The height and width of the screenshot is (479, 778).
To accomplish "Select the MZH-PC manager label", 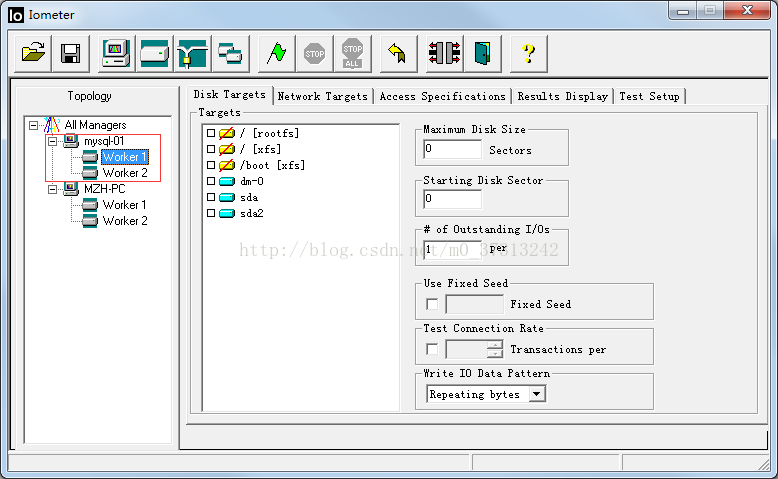I will pos(105,189).
